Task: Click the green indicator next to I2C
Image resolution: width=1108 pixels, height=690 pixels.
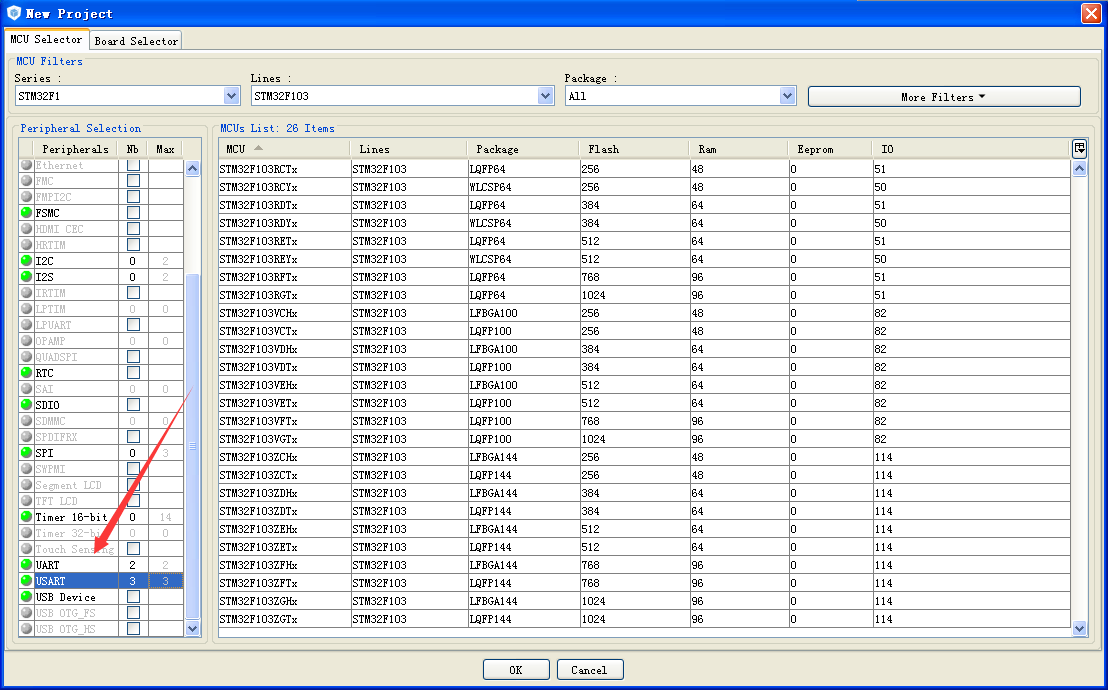Action: pyautogui.click(x=26, y=260)
